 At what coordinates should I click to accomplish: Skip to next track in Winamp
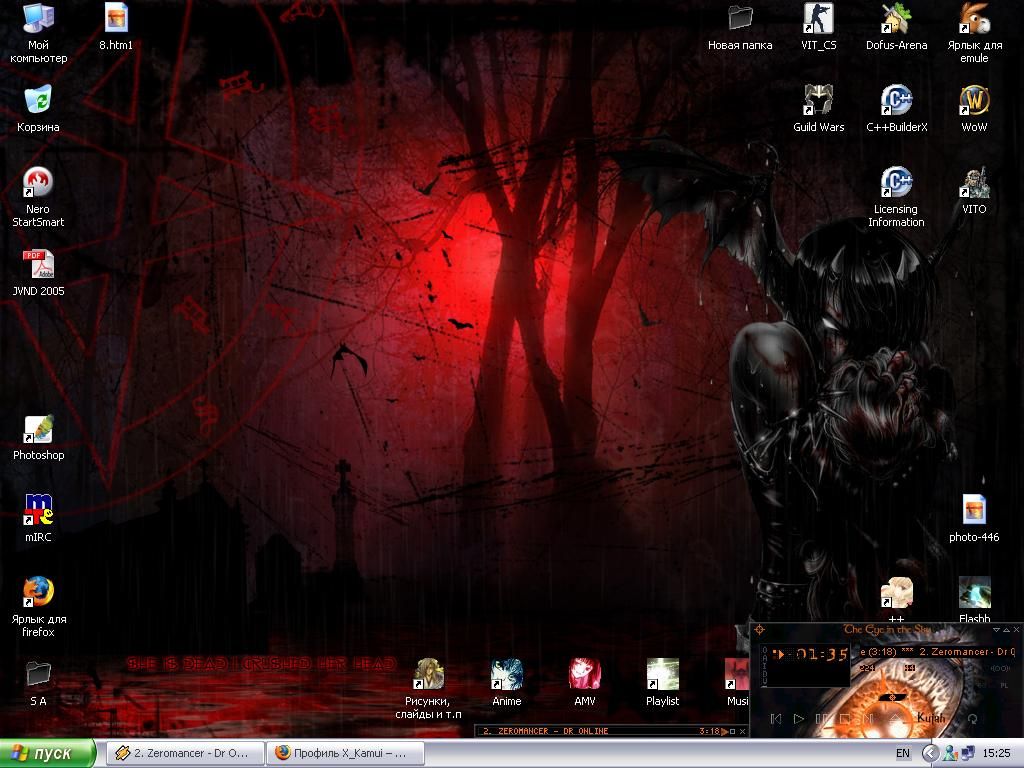[868, 719]
